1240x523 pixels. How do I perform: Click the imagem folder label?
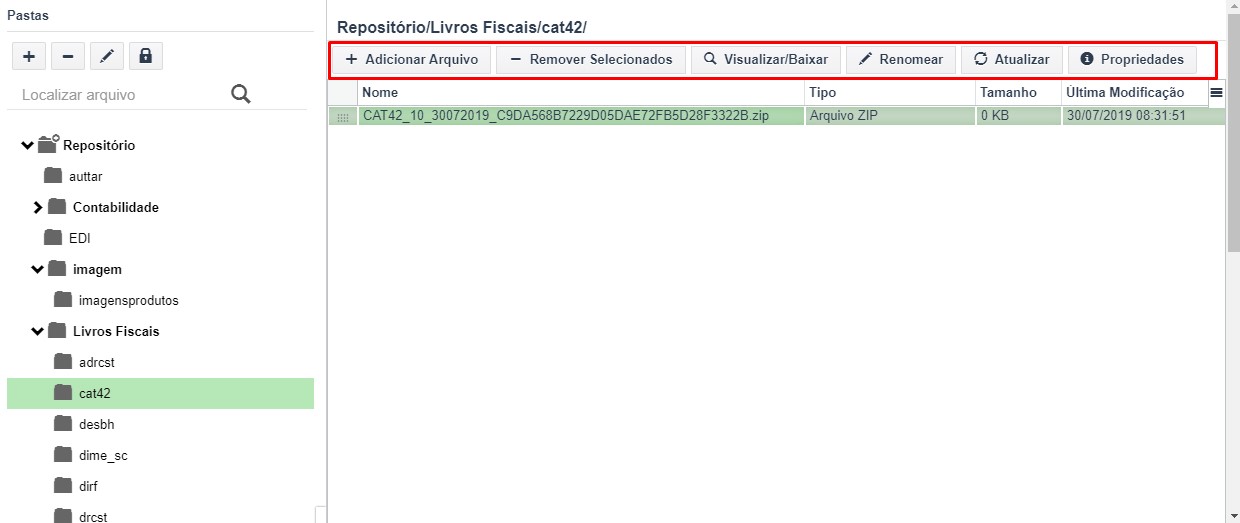(97, 270)
